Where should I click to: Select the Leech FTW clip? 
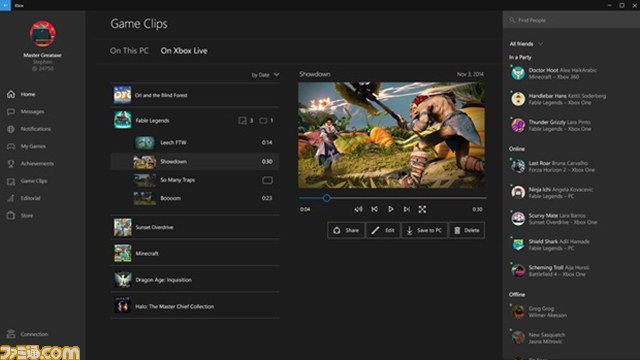click(195, 142)
